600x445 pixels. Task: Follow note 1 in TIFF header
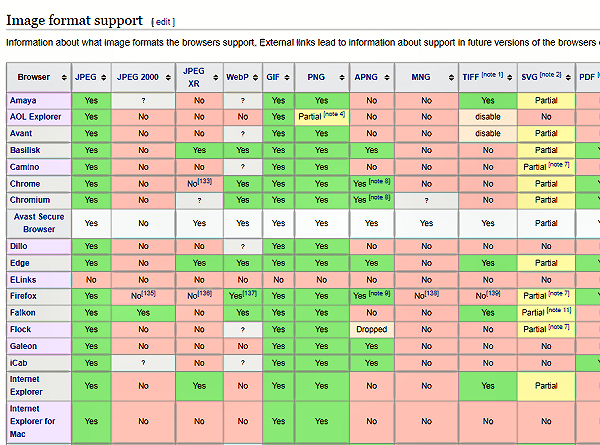(492, 75)
